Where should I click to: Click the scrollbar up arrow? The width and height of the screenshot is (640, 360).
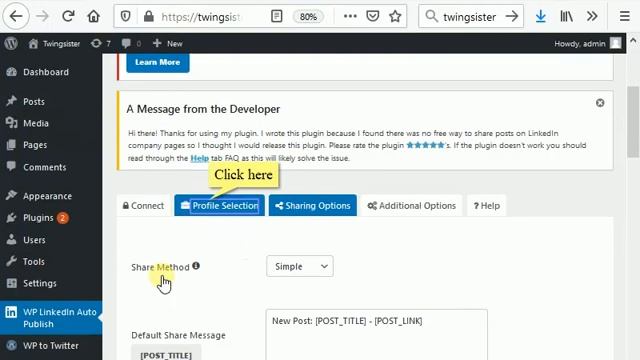633,40
